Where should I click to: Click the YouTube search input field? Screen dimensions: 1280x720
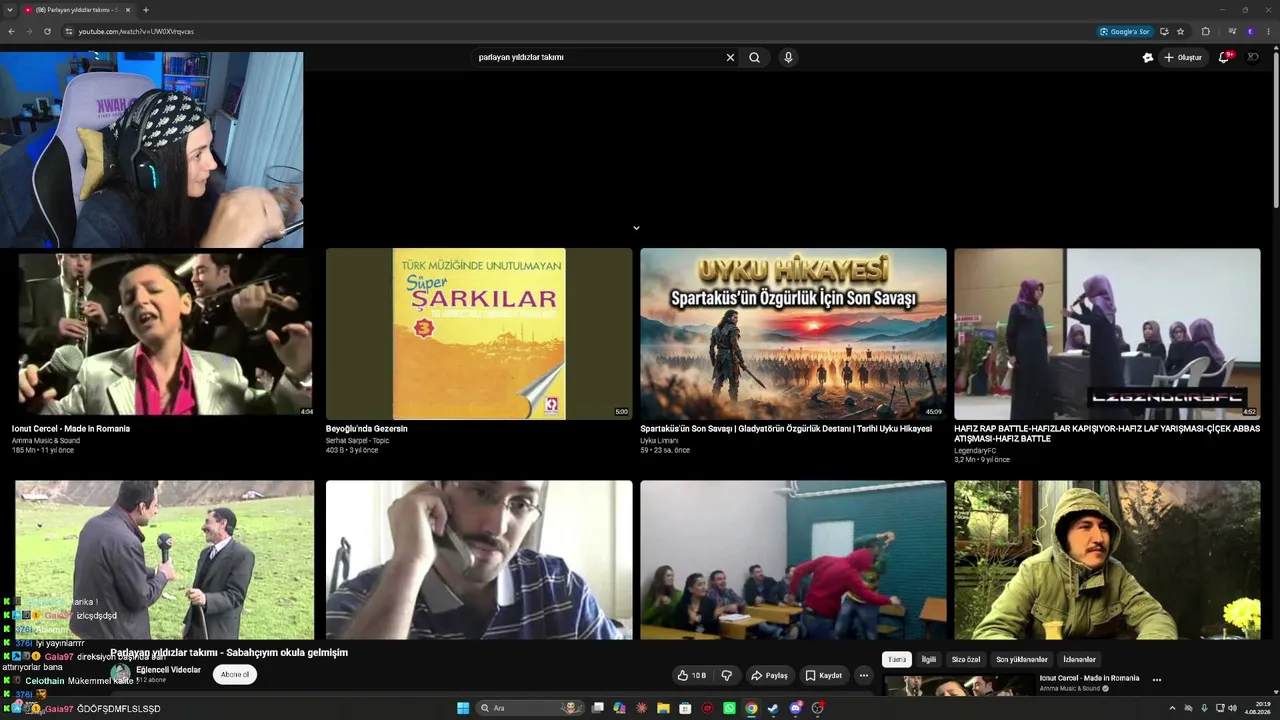[598, 57]
